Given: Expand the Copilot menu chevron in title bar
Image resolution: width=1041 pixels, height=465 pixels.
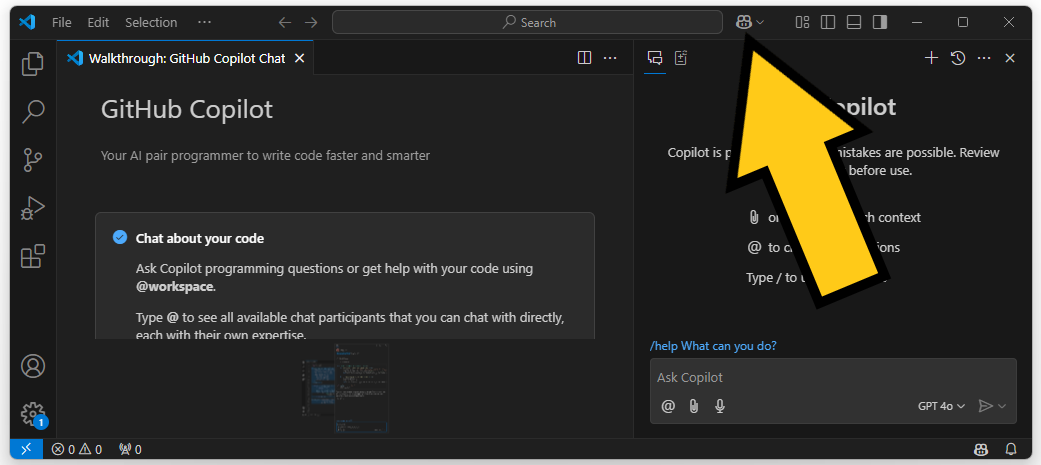Looking at the screenshot, I should pyautogui.click(x=761, y=22).
